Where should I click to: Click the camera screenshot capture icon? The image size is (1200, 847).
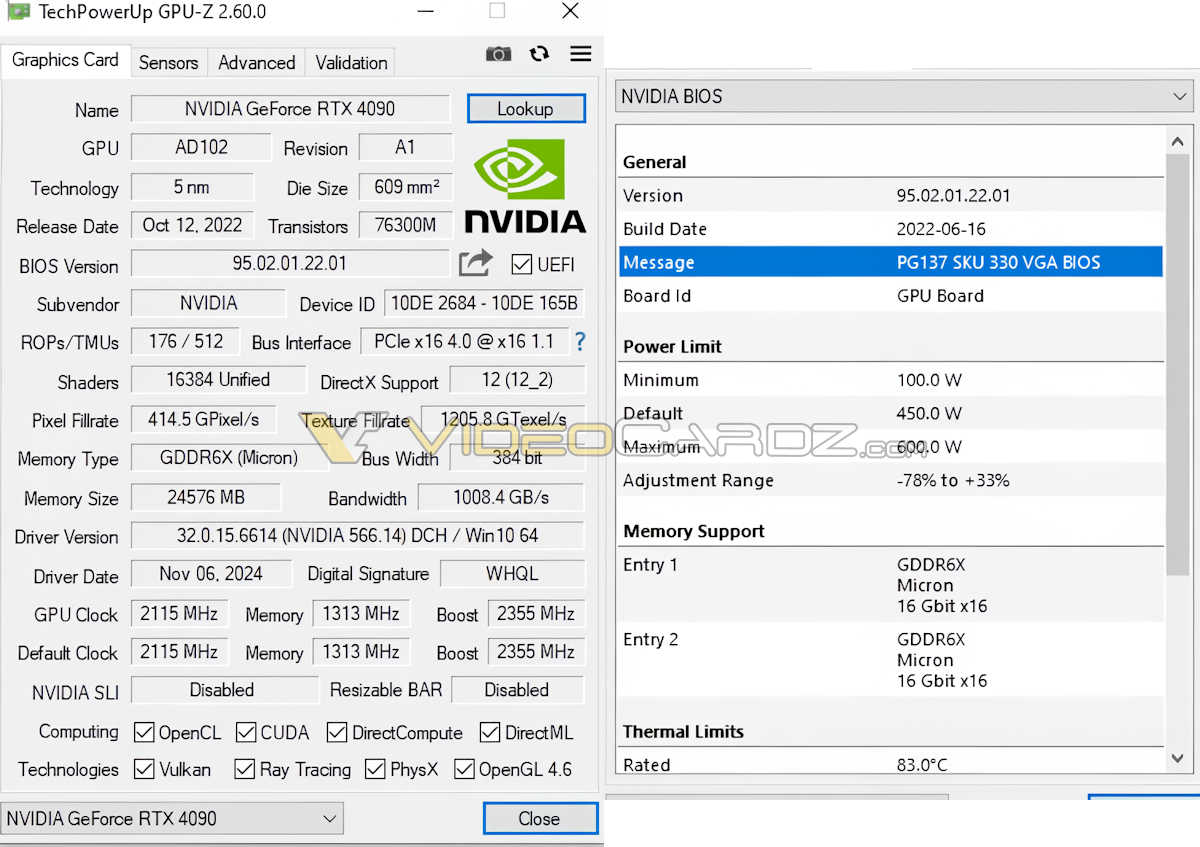click(x=498, y=54)
